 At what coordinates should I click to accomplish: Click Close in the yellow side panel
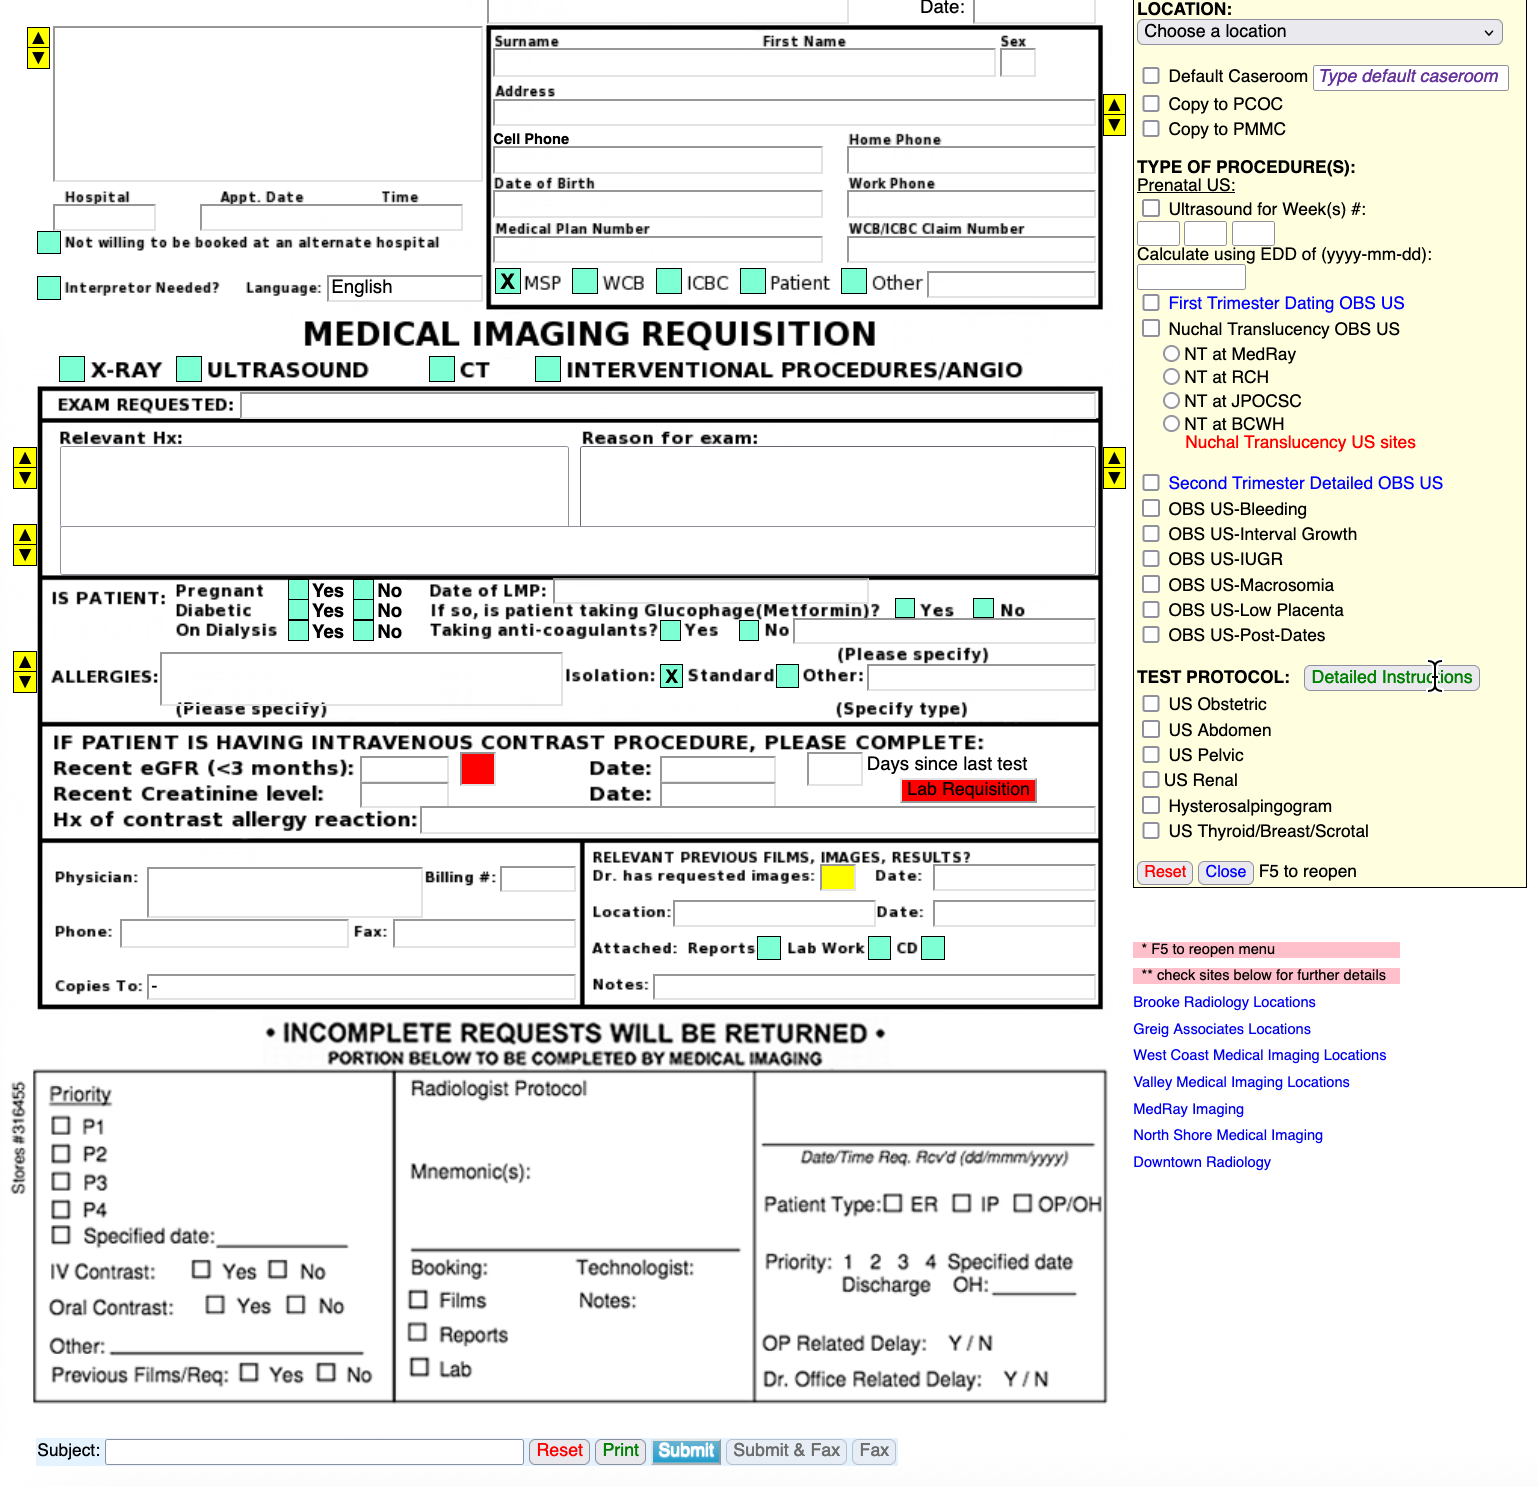click(x=1225, y=872)
